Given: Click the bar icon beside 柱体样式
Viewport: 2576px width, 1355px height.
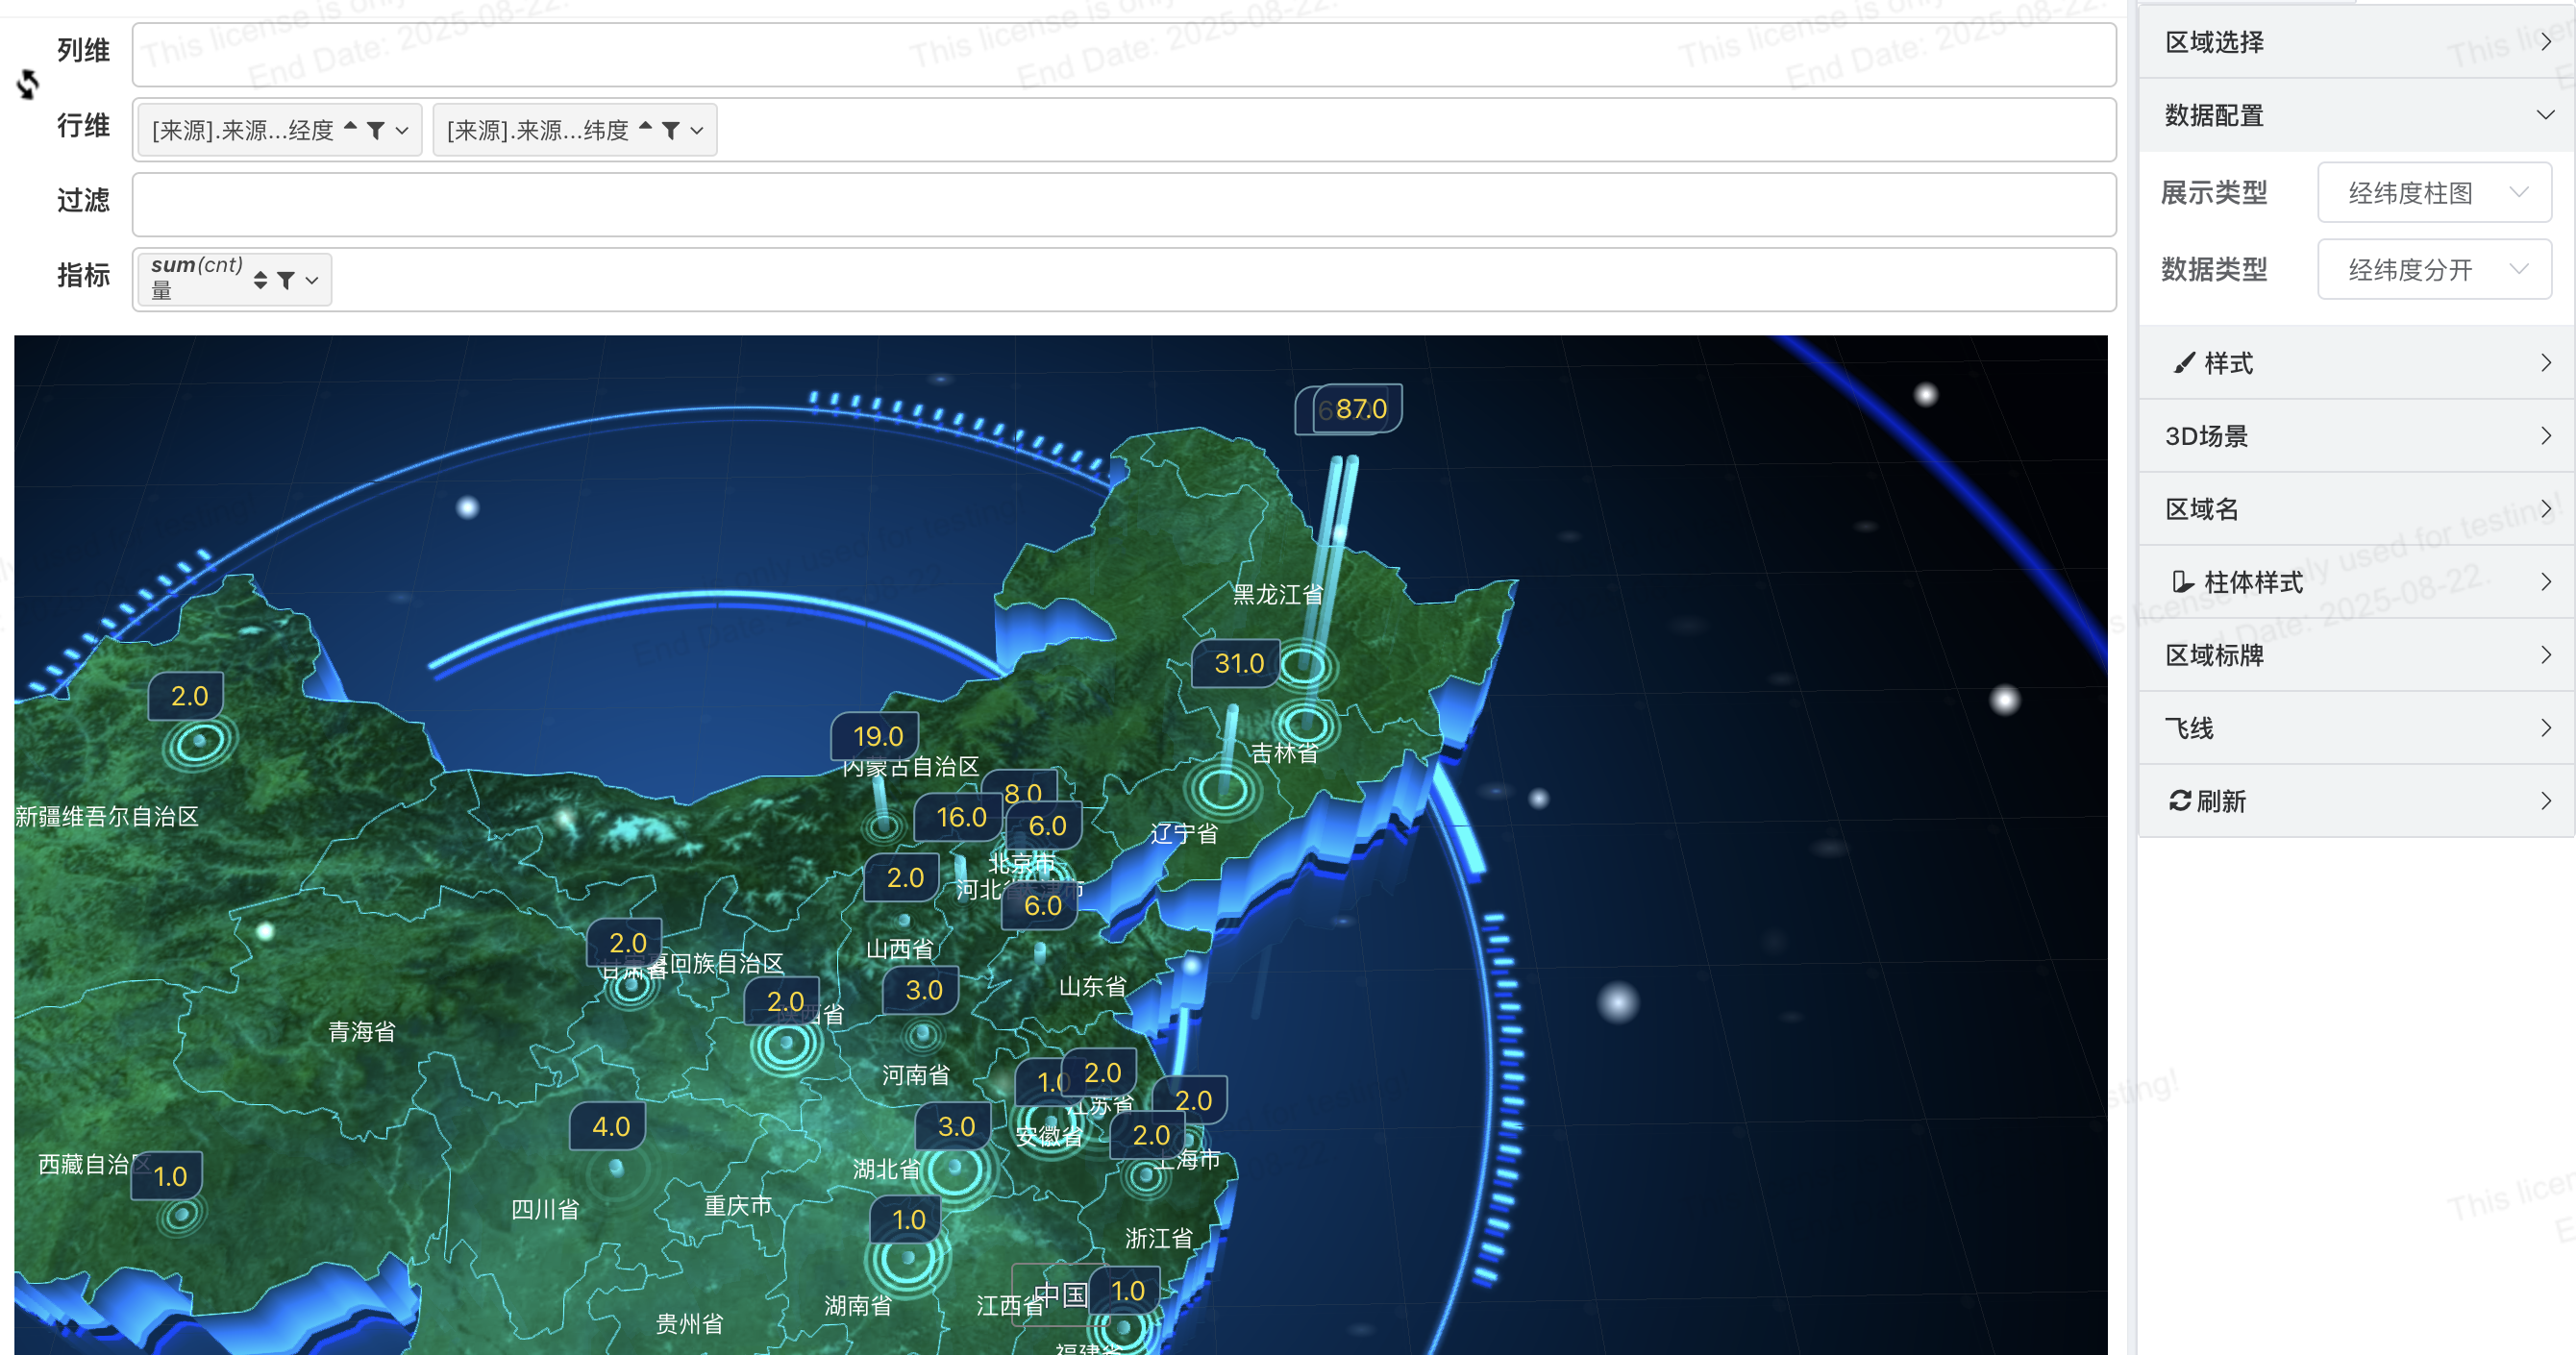Looking at the screenshot, I should point(2182,582).
